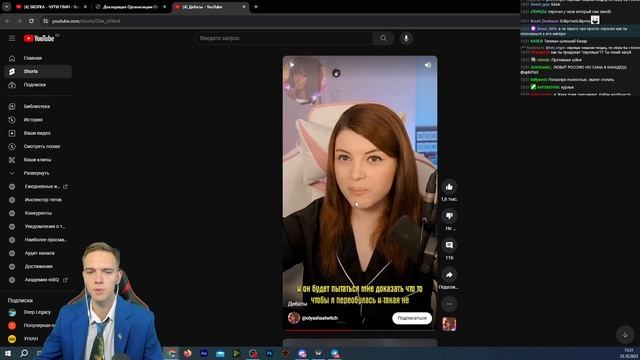The height and width of the screenshot is (360, 640).
Task: Switch to the first YouTube browser tab
Action: point(51,7)
